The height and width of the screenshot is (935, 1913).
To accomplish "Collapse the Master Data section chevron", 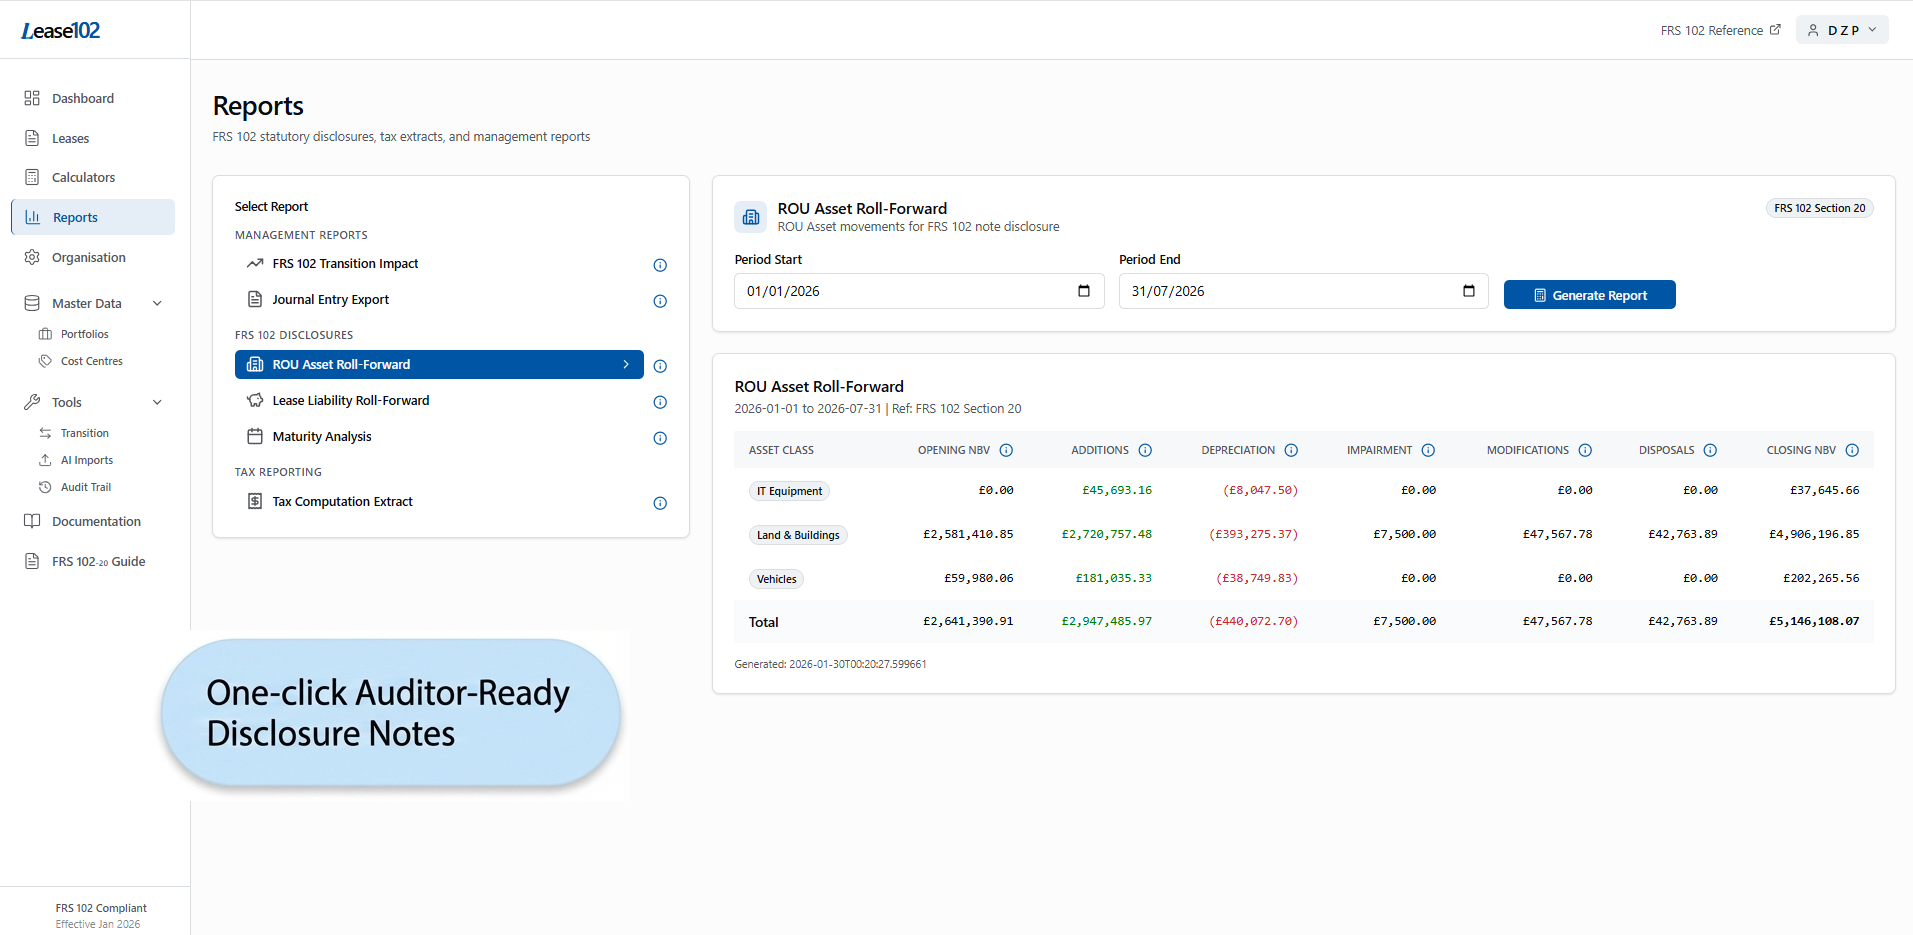I will pos(157,303).
